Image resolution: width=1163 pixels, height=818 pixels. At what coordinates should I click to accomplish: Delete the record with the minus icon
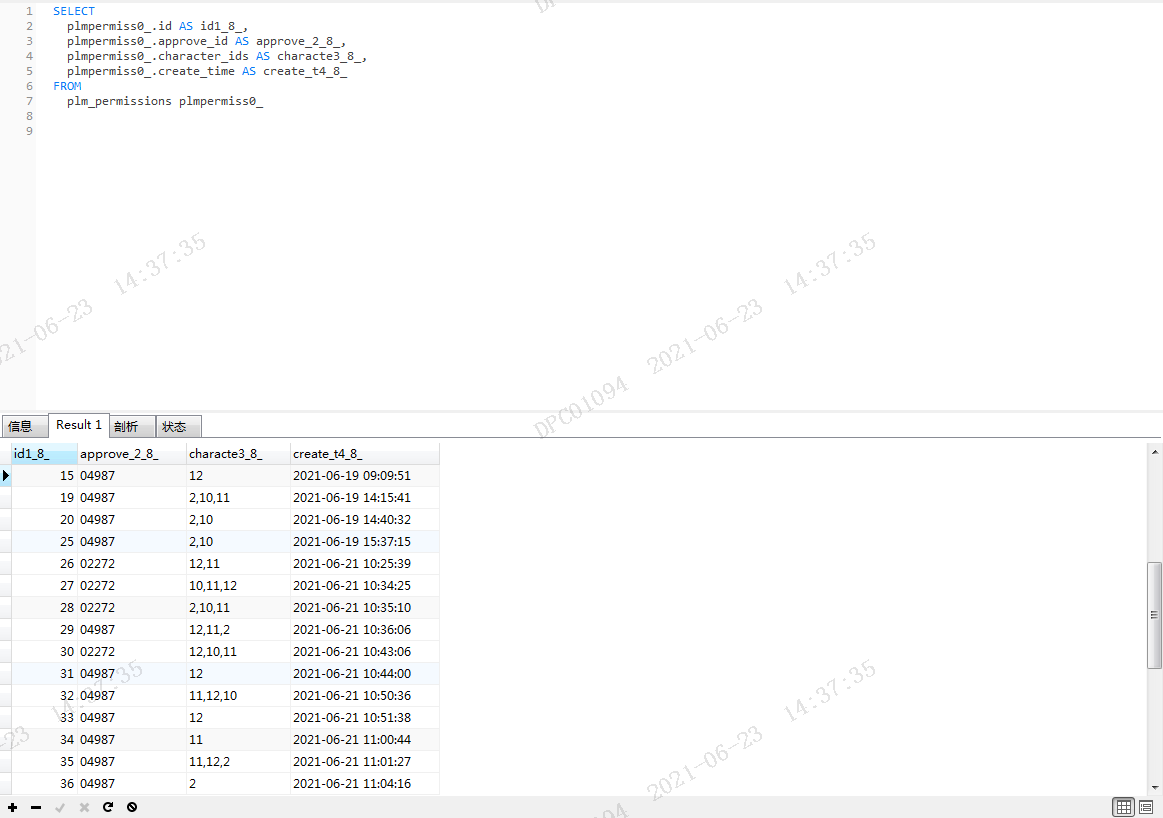36,807
